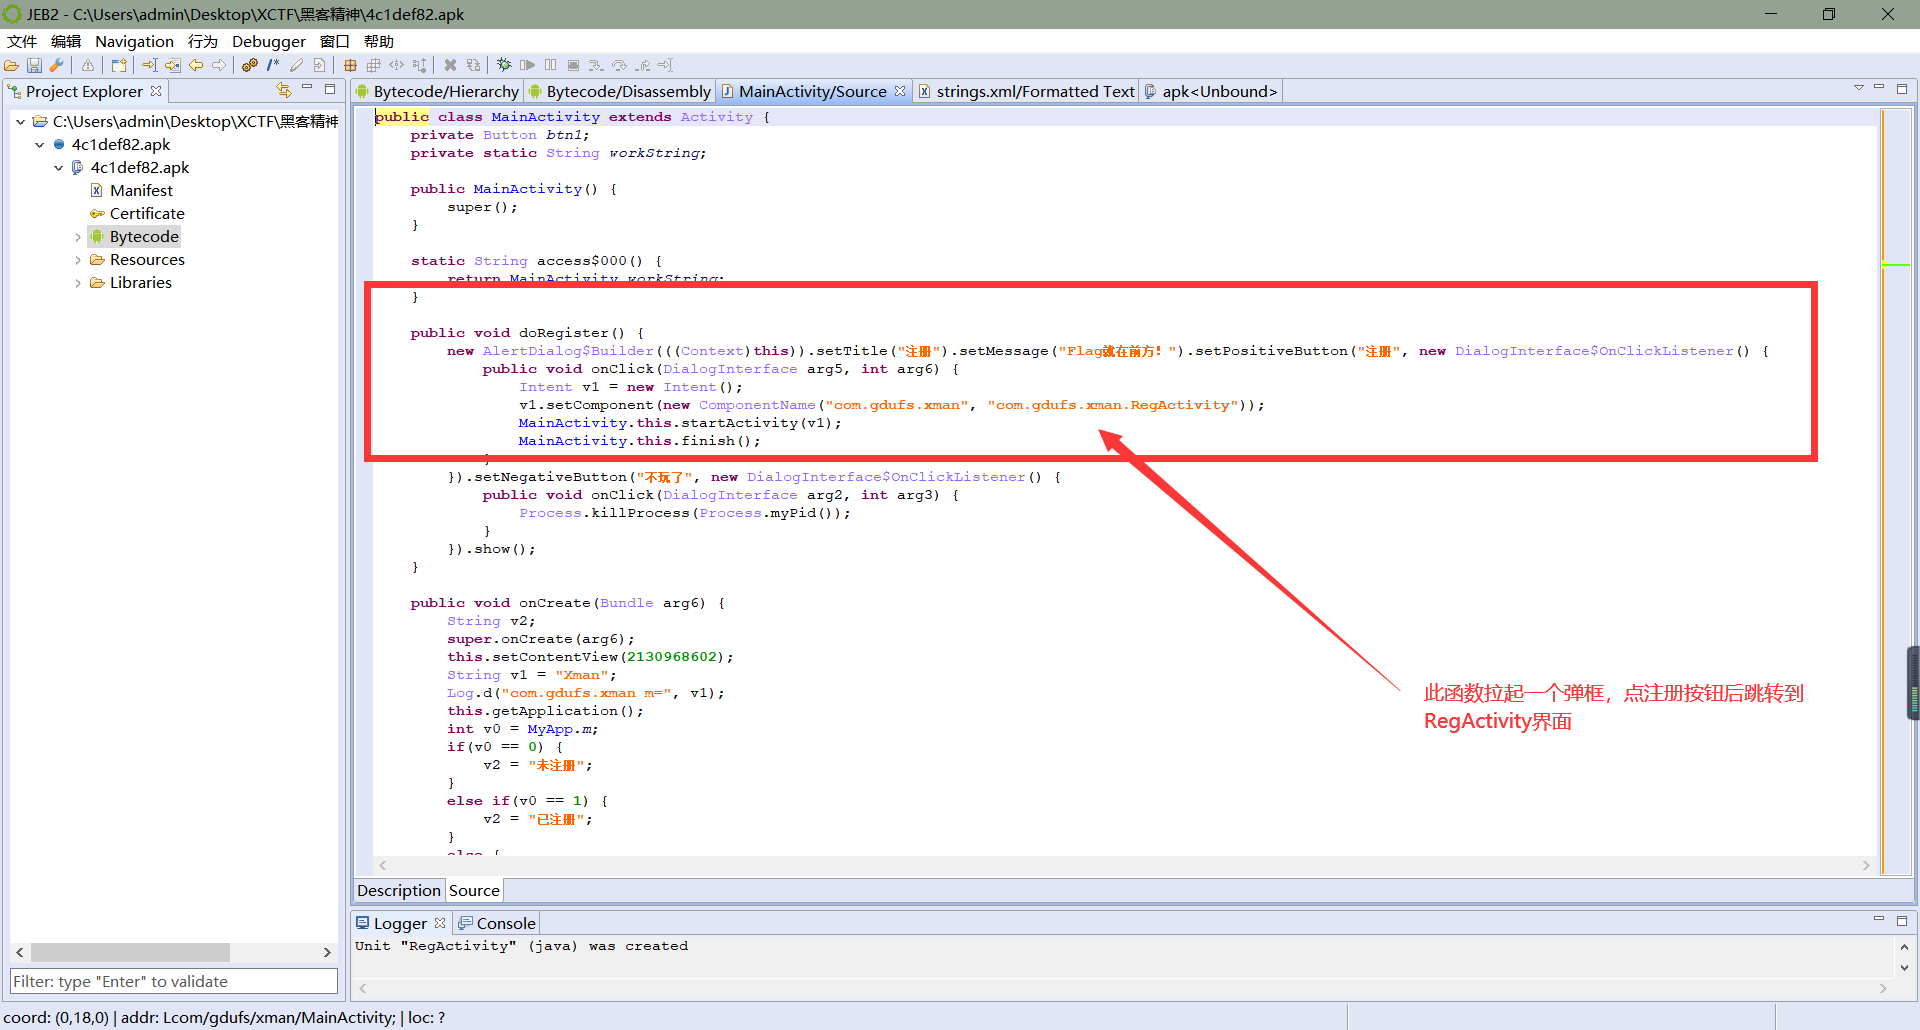The image size is (1920, 1030).
Task: Click the debugger step-out icon
Action: (x=643, y=65)
